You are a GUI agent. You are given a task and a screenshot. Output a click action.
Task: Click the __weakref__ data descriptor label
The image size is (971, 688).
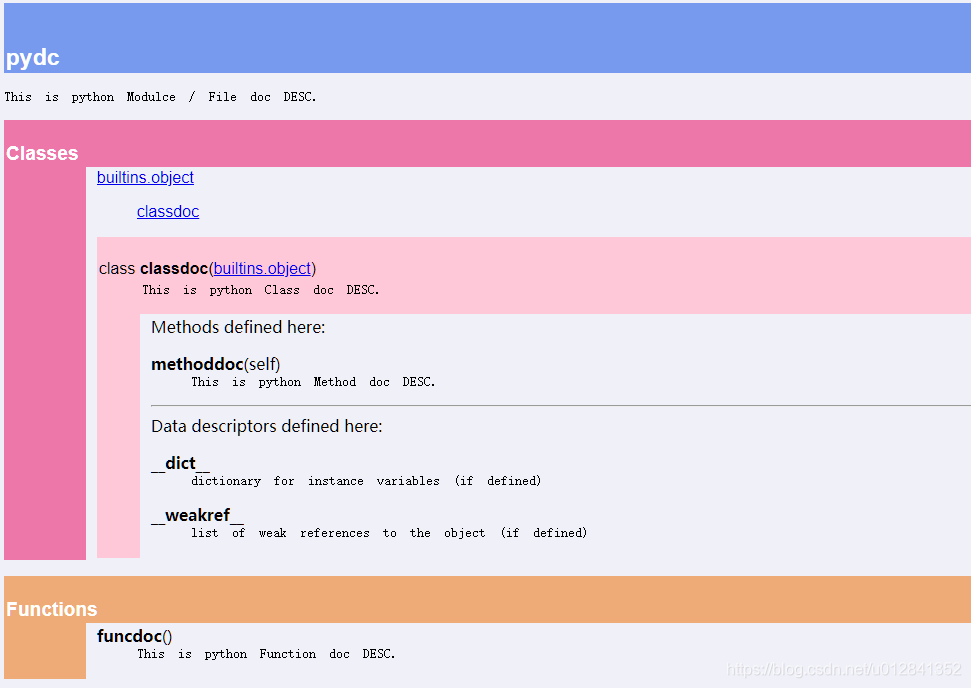coord(198,515)
